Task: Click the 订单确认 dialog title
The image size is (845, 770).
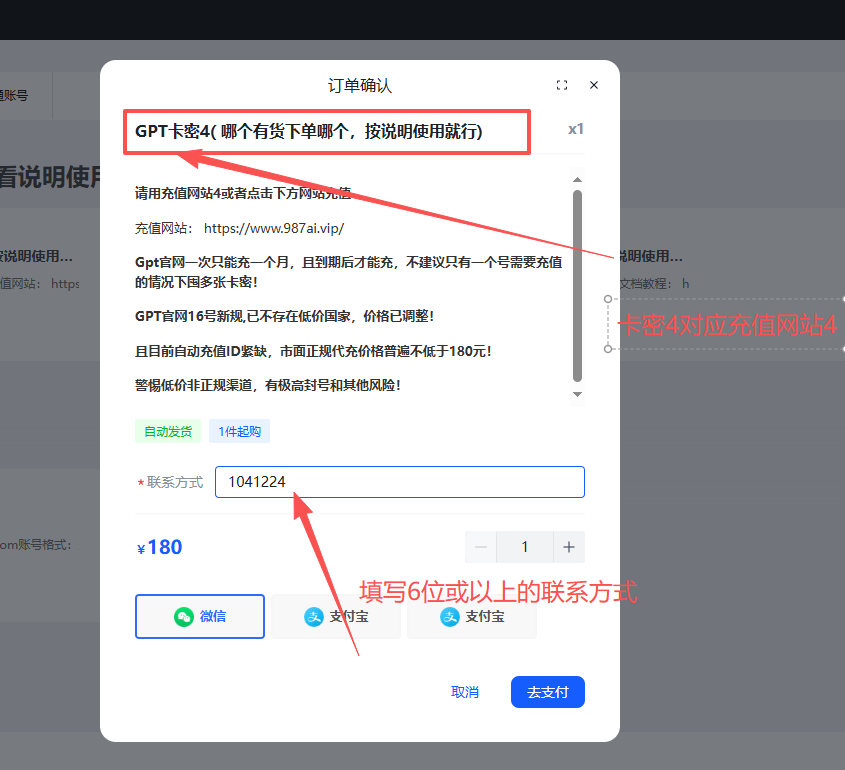Action: 361,86
